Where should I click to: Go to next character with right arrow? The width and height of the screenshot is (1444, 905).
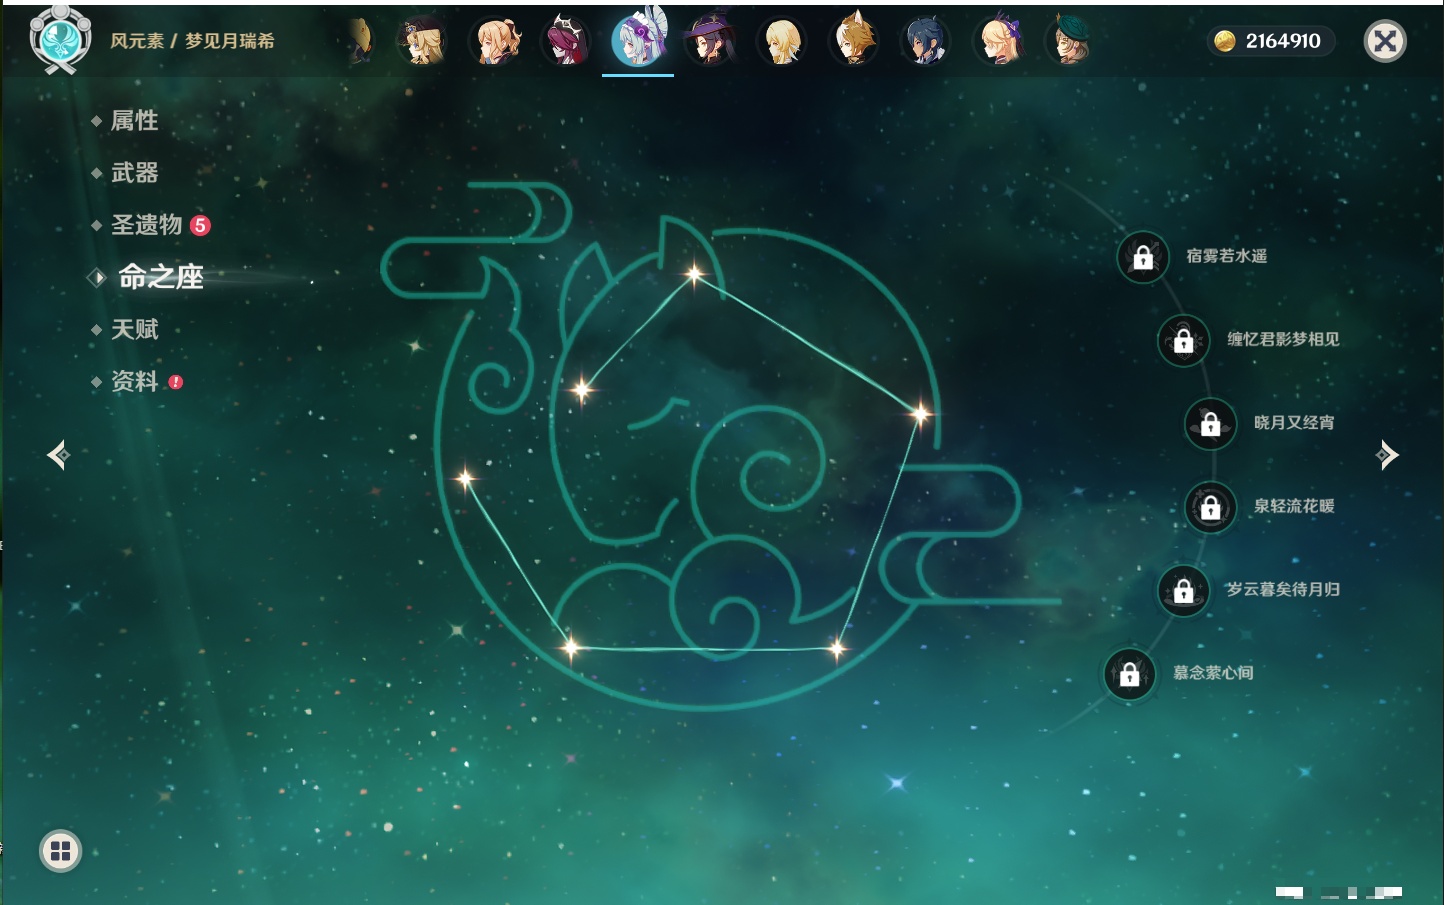(x=1387, y=455)
